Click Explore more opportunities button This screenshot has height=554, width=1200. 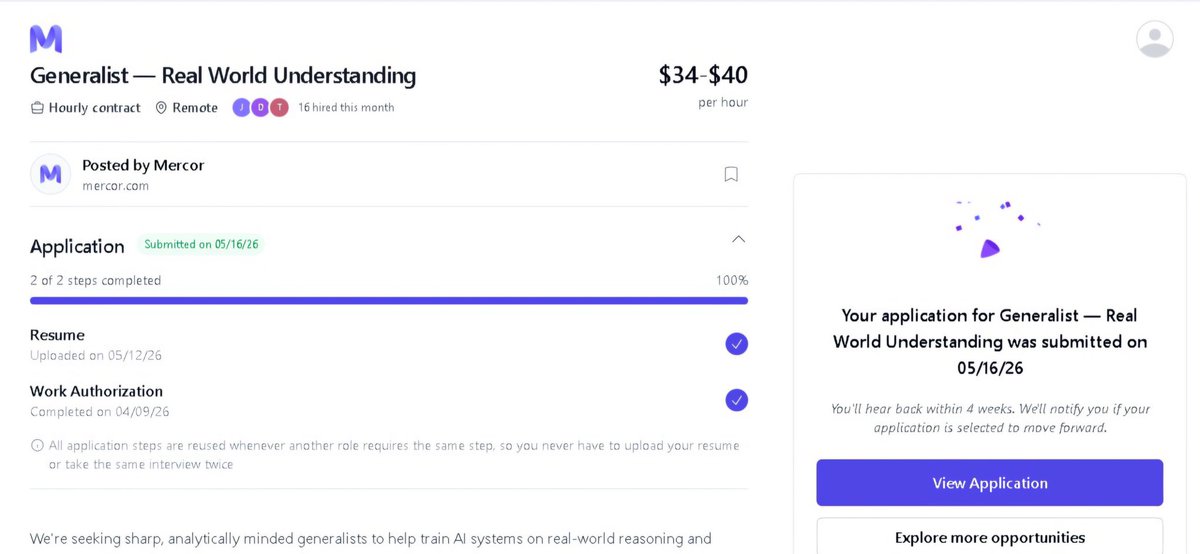[x=990, y=537]
